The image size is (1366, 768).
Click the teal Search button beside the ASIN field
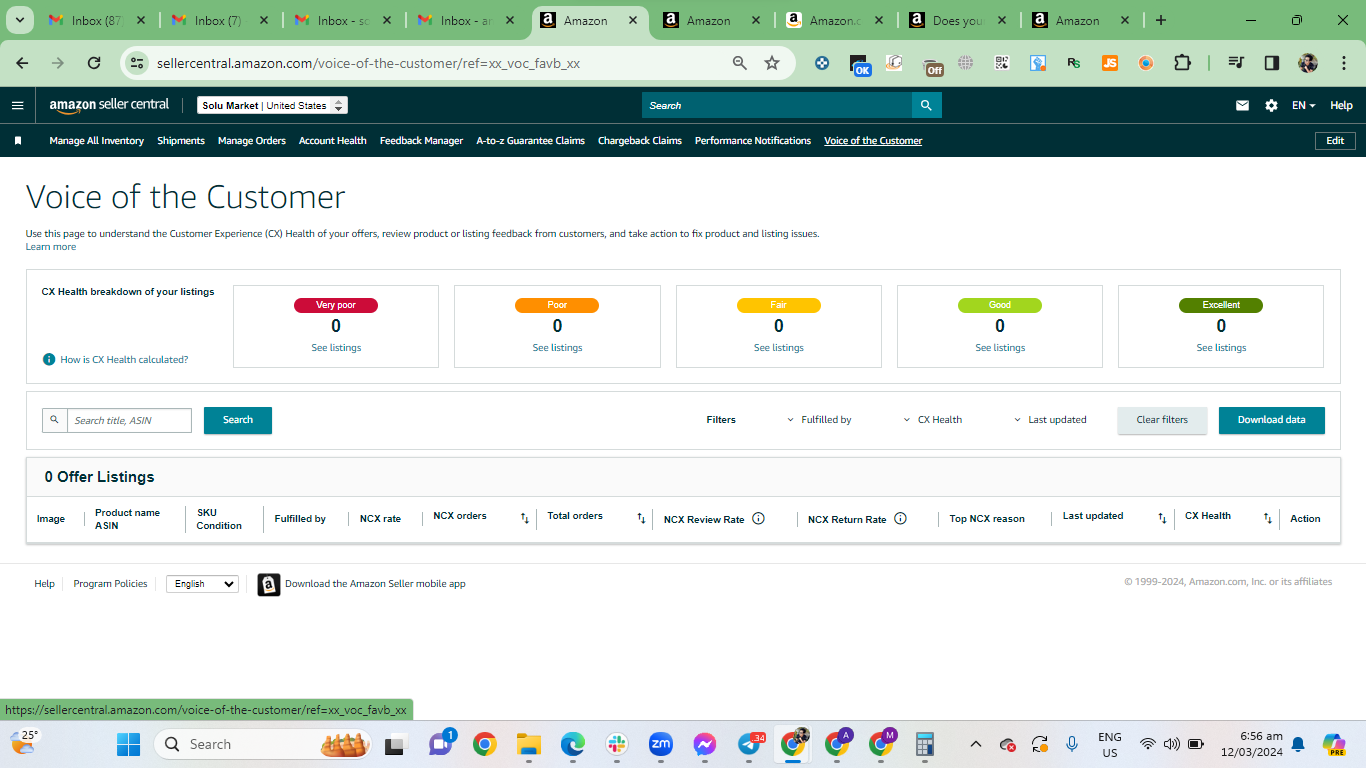(238, 420)
